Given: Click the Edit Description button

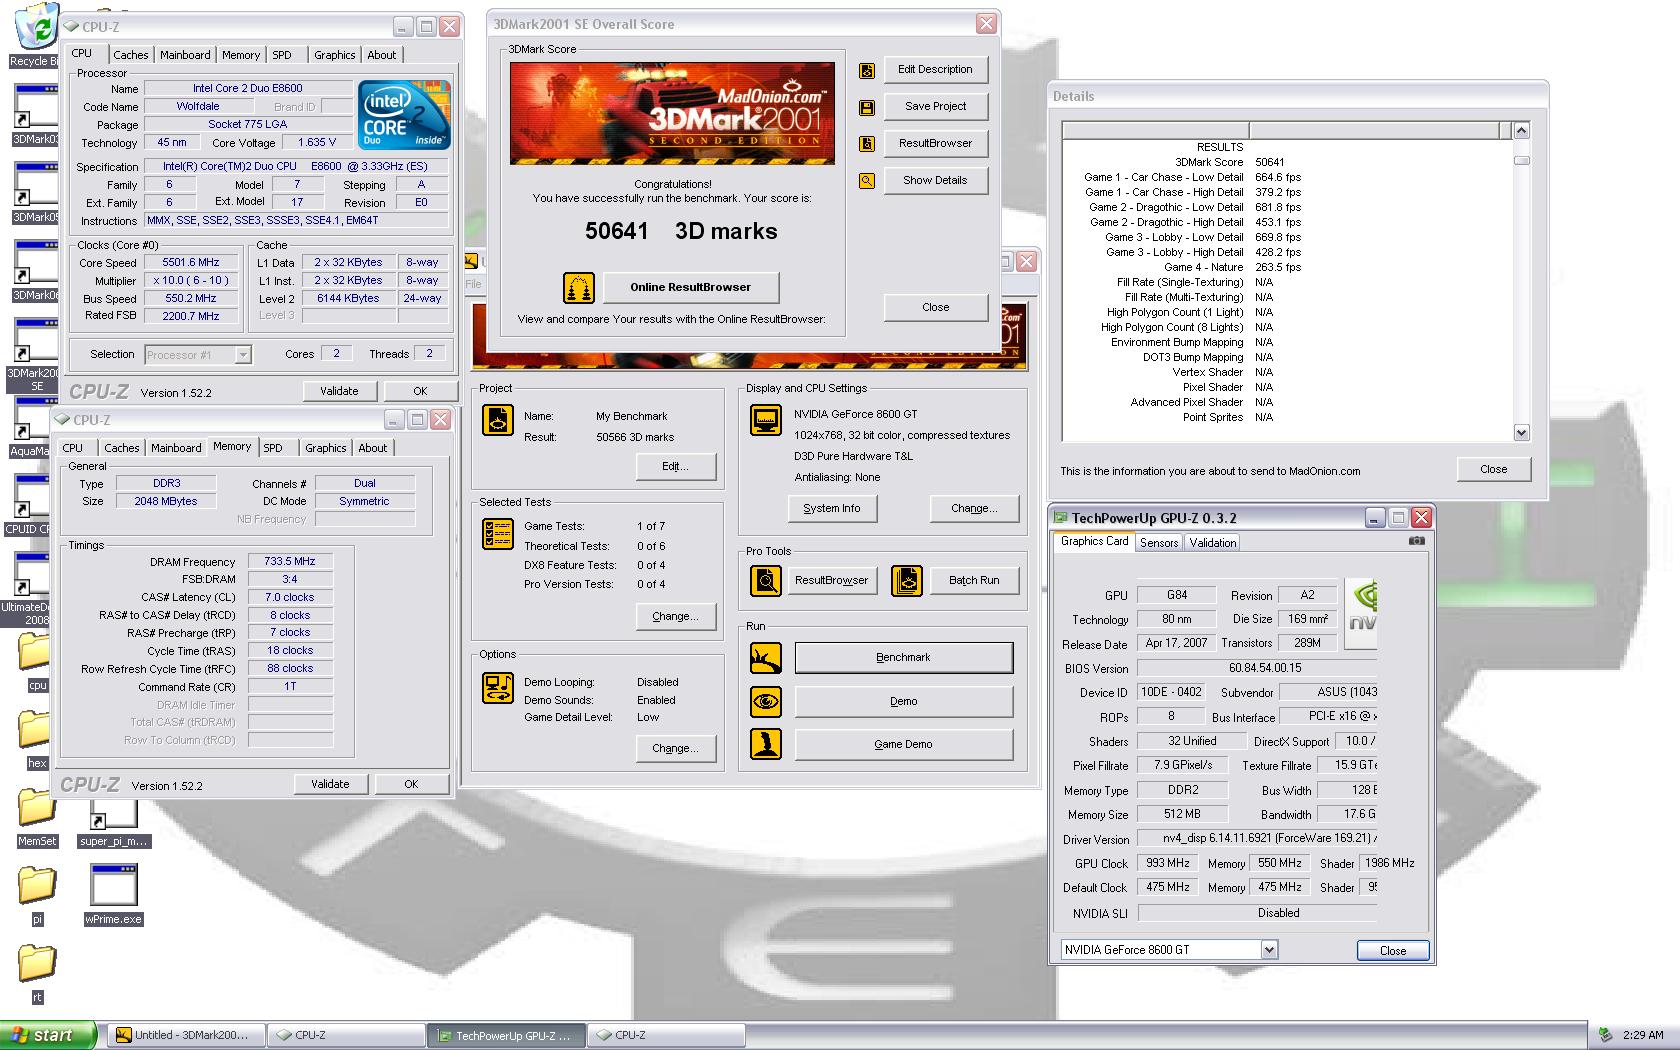Looking at the screenshot, I should (x=935, y=70).
